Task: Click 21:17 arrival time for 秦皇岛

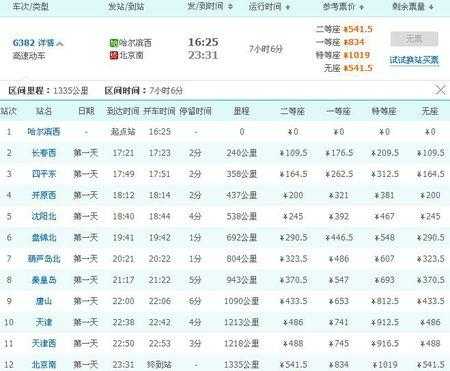Action: coord(123,280)
